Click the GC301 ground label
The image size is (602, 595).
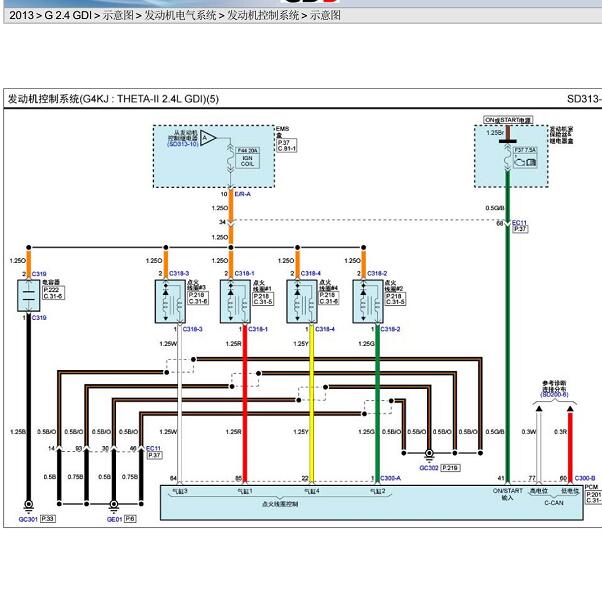point(28,519)
